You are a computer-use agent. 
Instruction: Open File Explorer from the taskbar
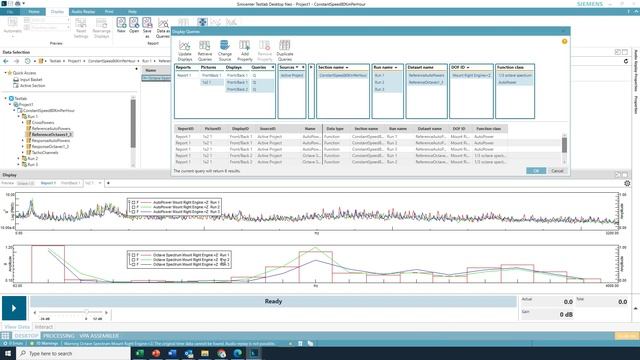205,353
